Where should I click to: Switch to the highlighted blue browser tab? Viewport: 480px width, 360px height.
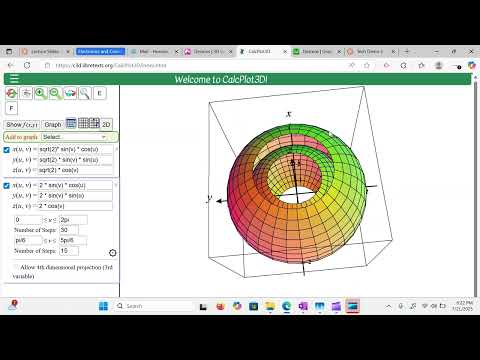[100, 52]
